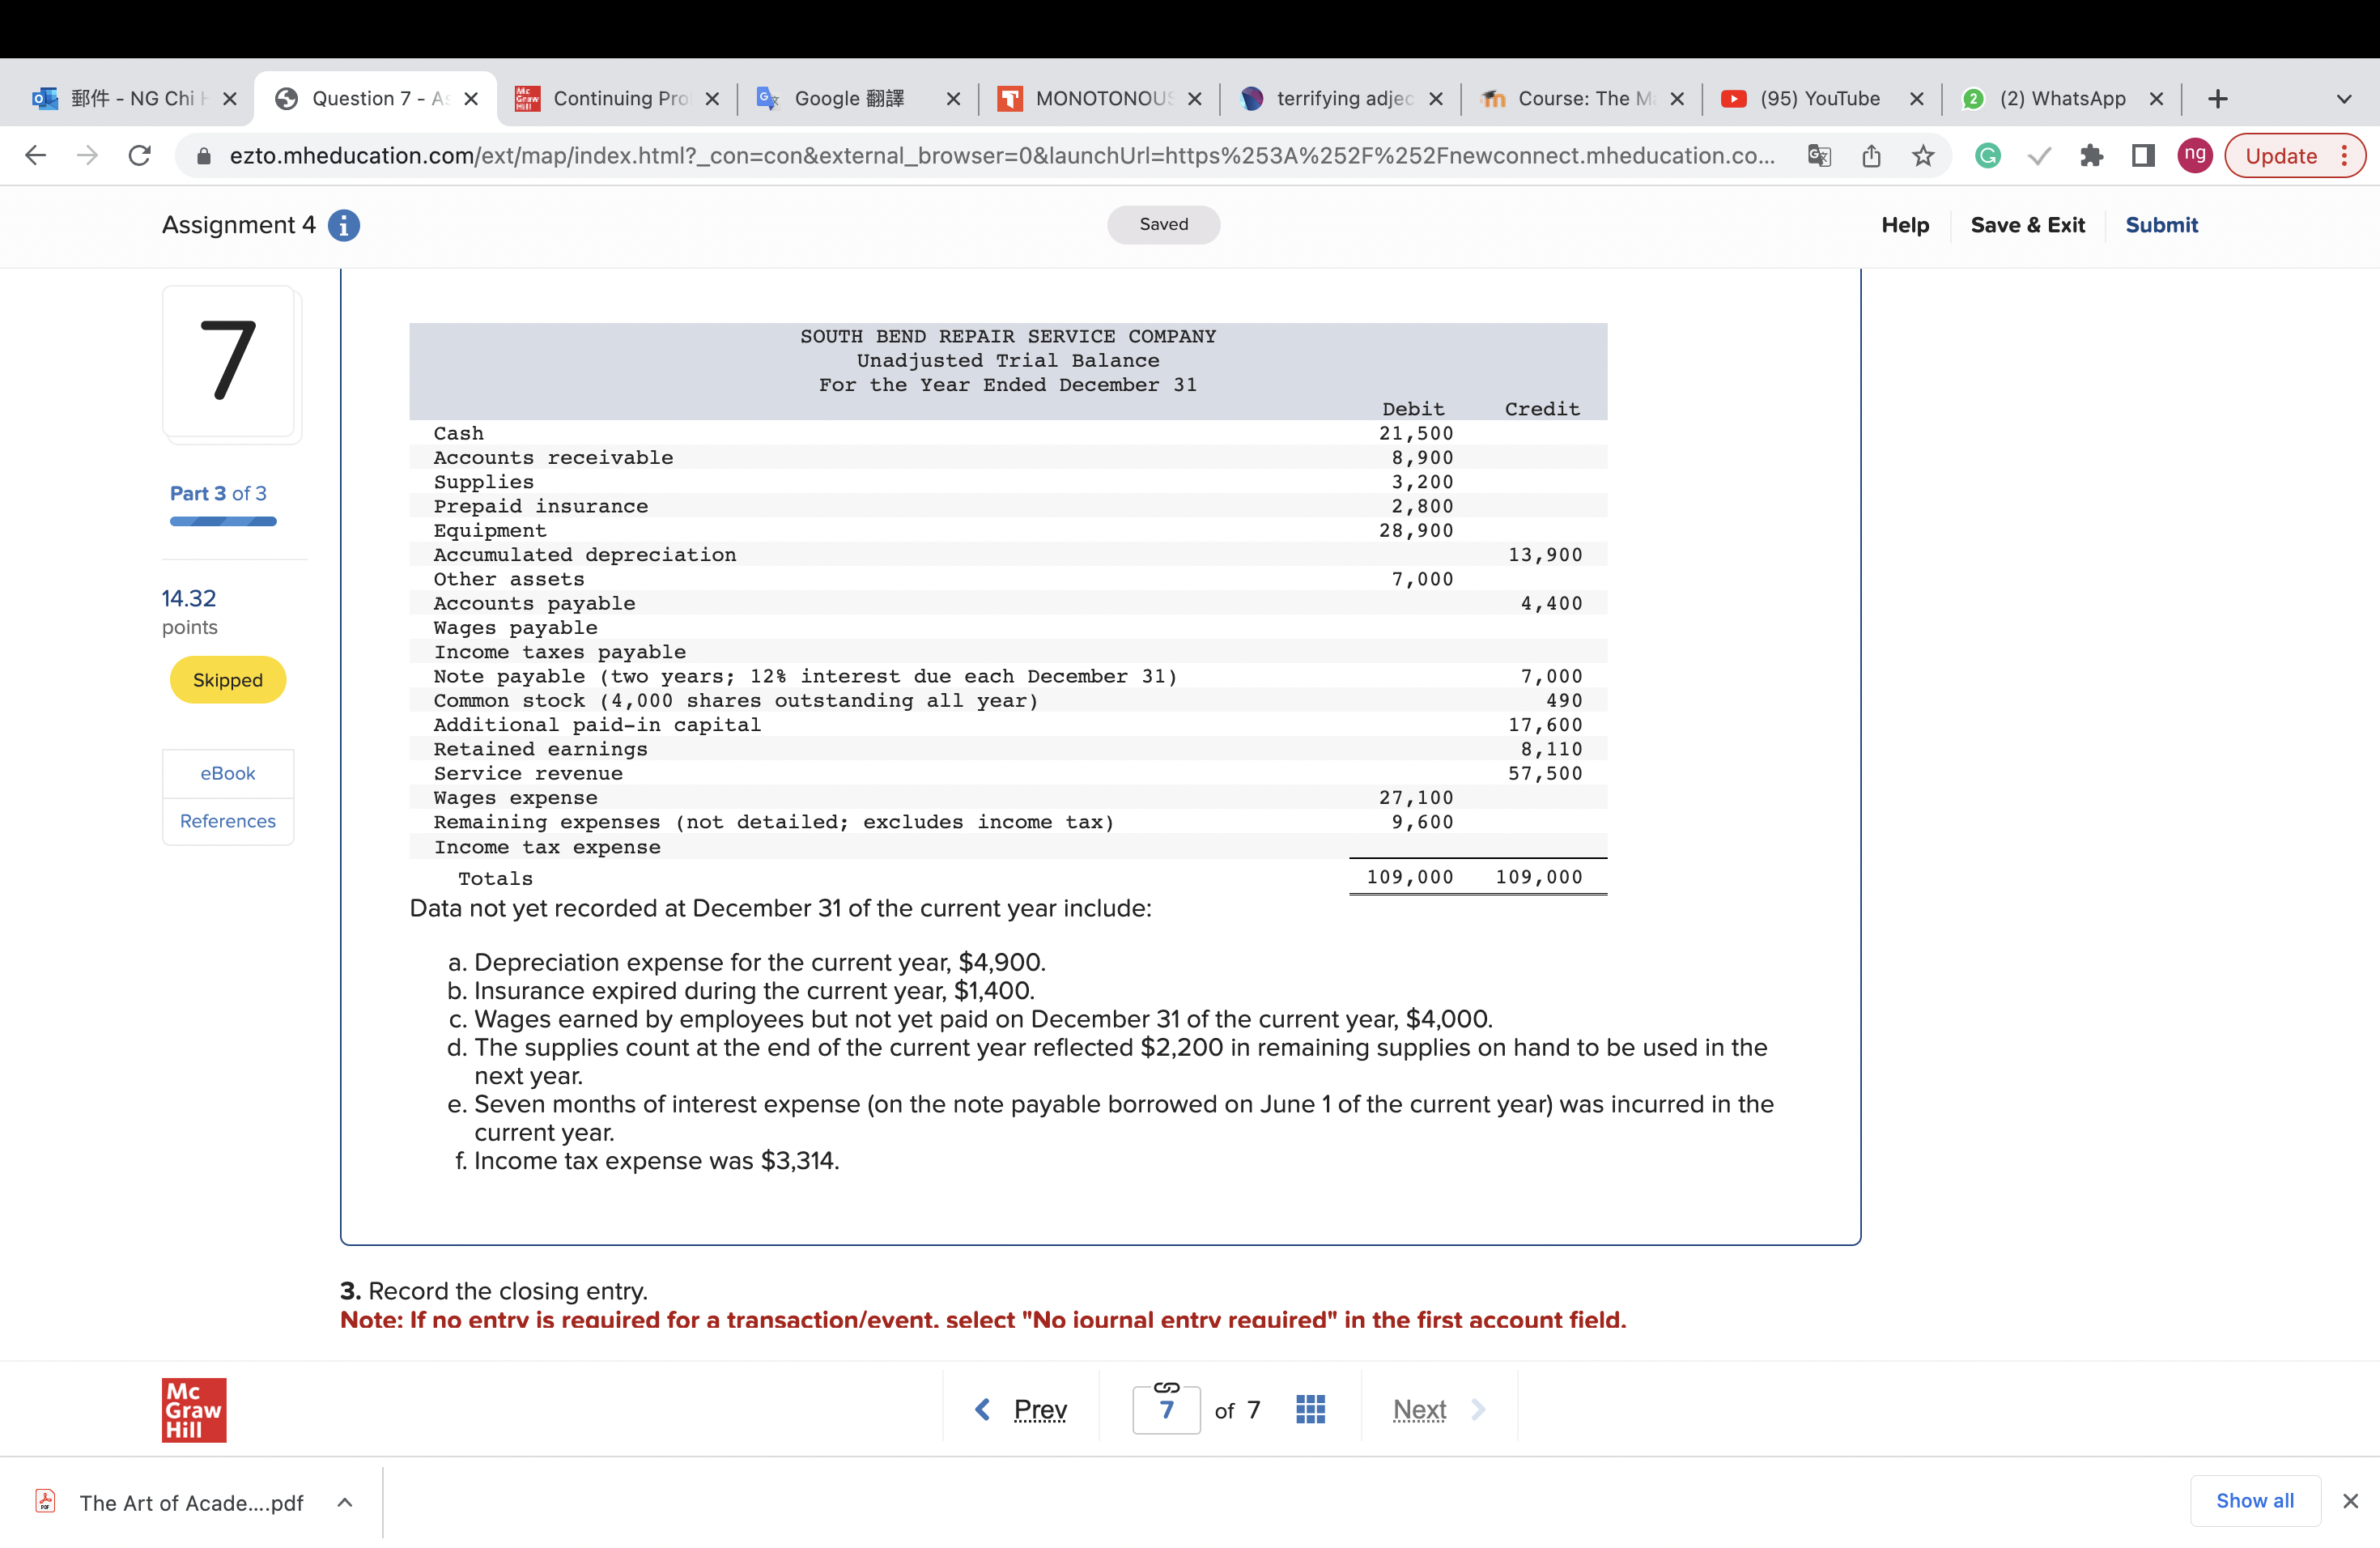Close the downloads bar
Image resolution: width=2380 pixels, height=1548 pixels.
[2350, 1501]
